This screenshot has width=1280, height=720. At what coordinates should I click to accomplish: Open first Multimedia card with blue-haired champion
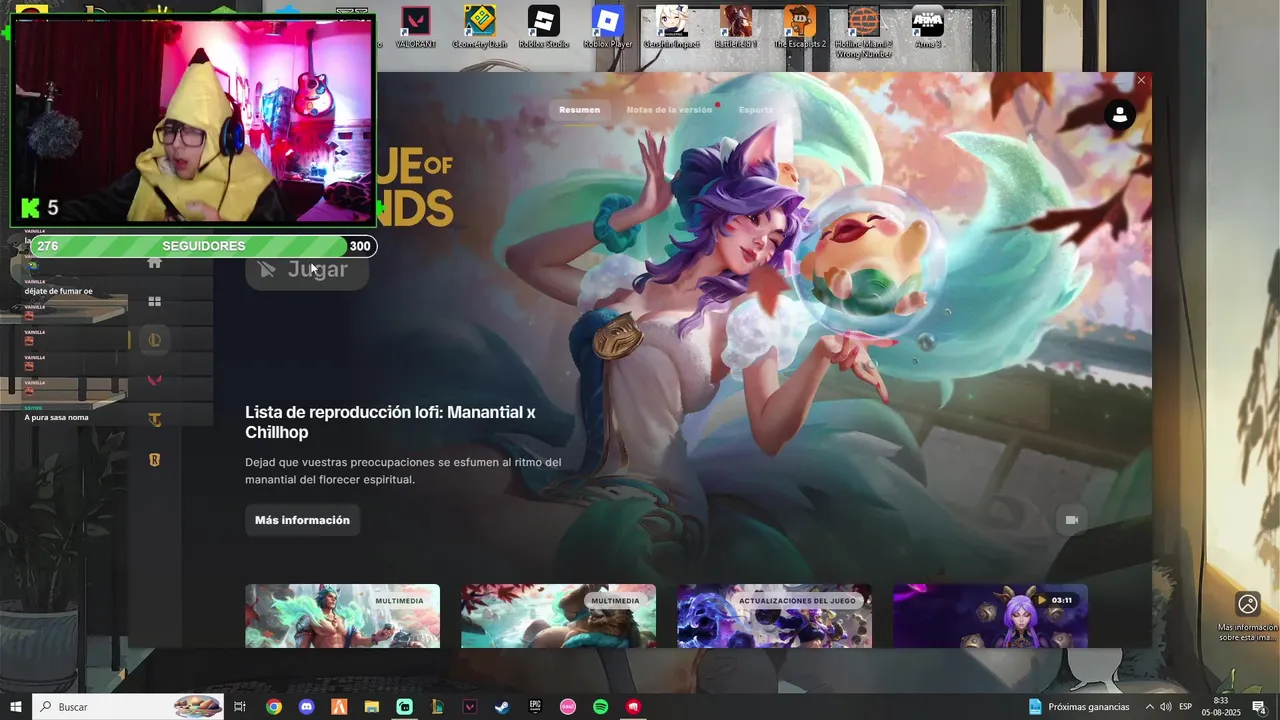click(x=342, y=616)
